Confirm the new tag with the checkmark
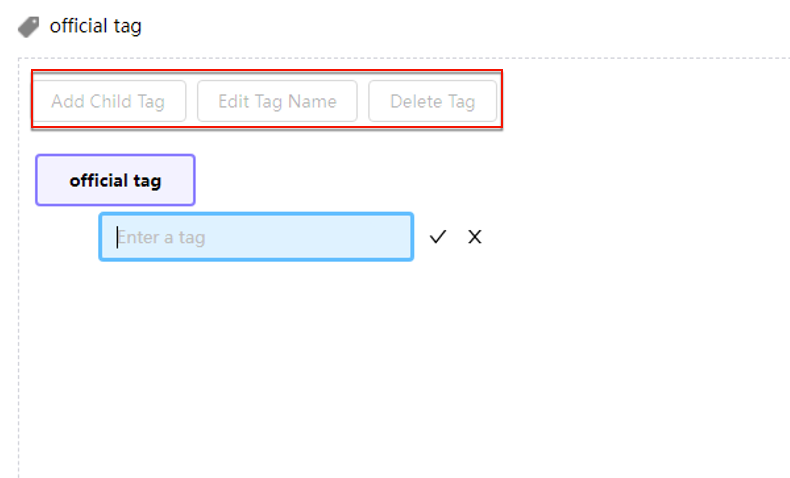This screenshot has width=790, height=478. [x=438, y=237]
